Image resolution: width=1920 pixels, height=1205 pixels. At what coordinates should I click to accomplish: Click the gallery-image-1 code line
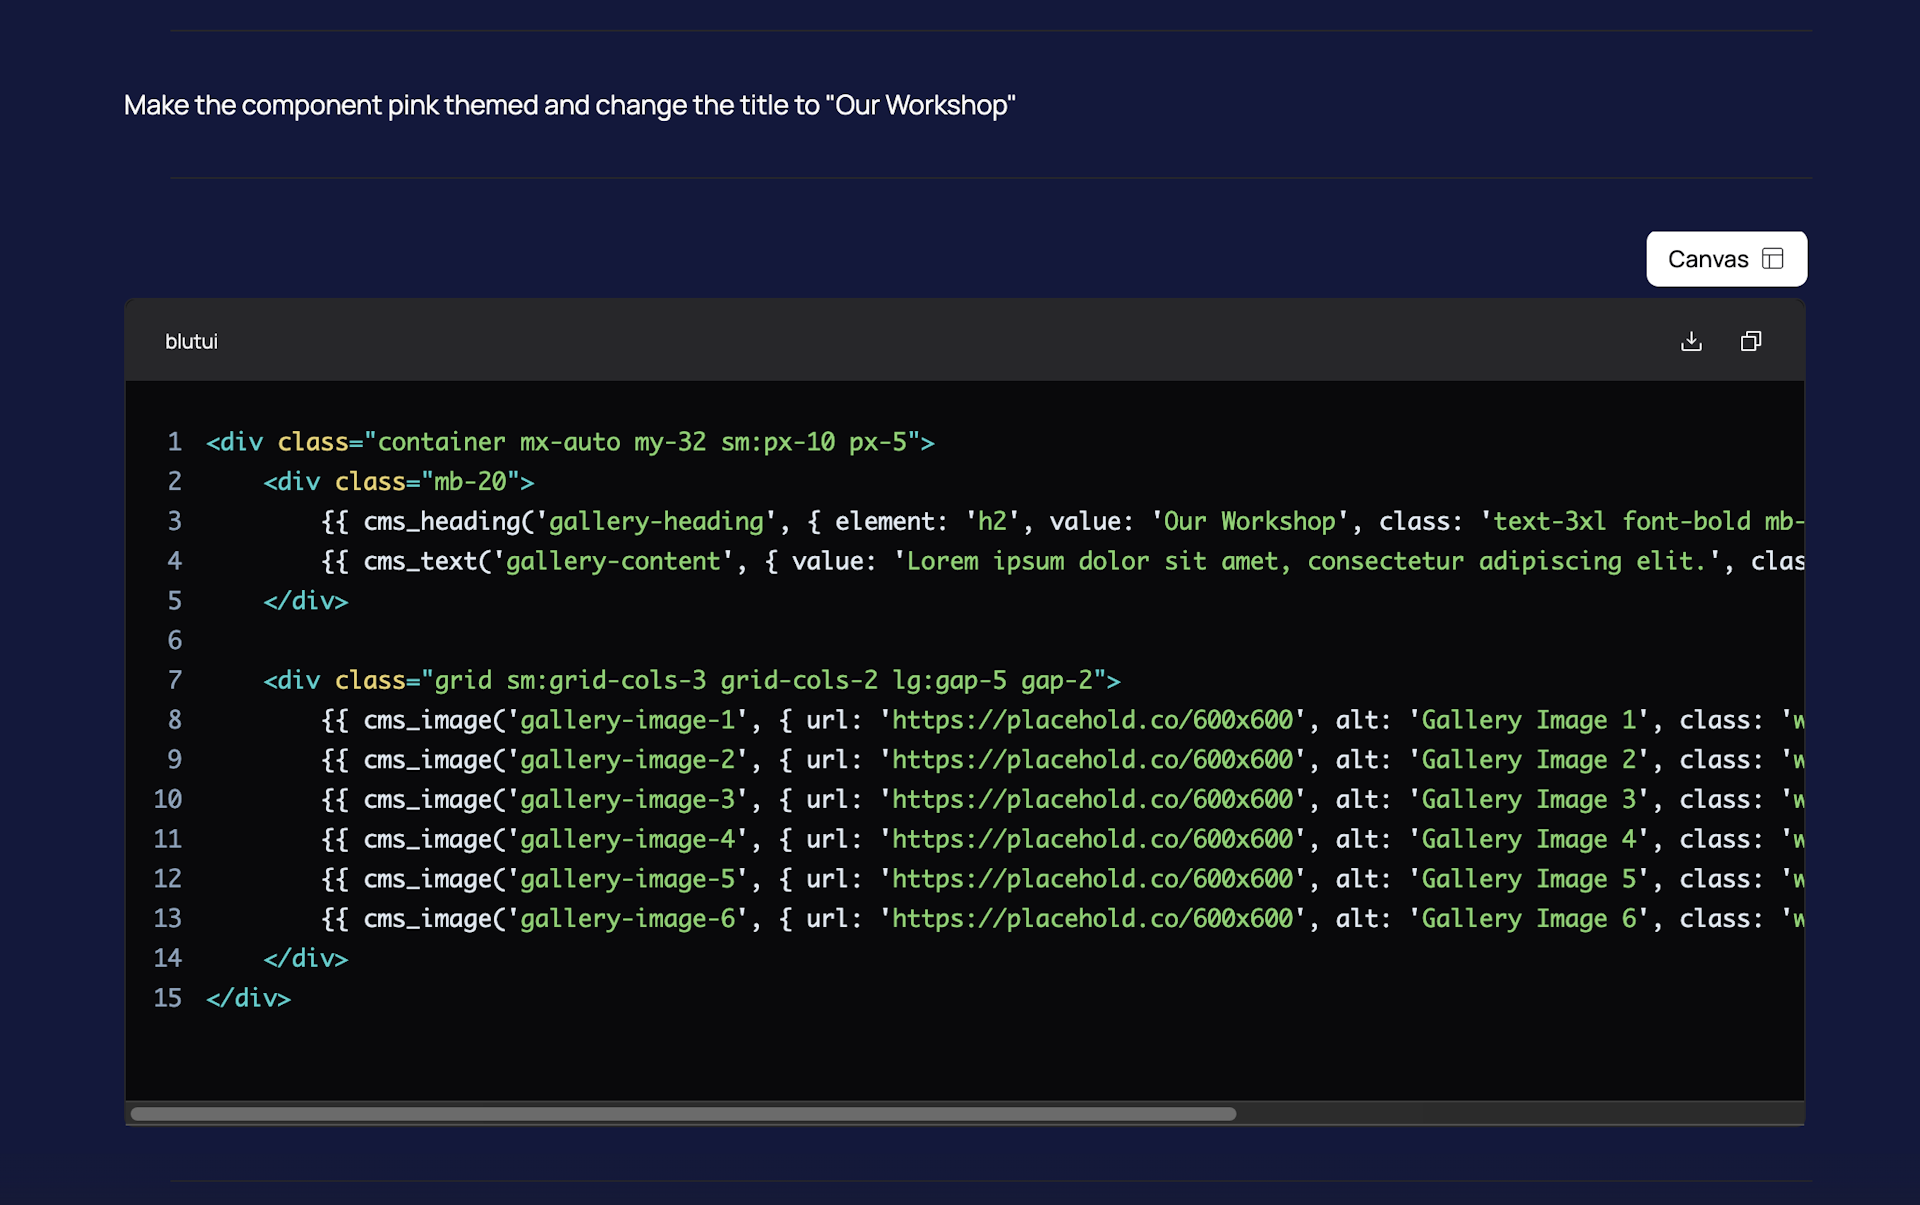point(1062,720)
